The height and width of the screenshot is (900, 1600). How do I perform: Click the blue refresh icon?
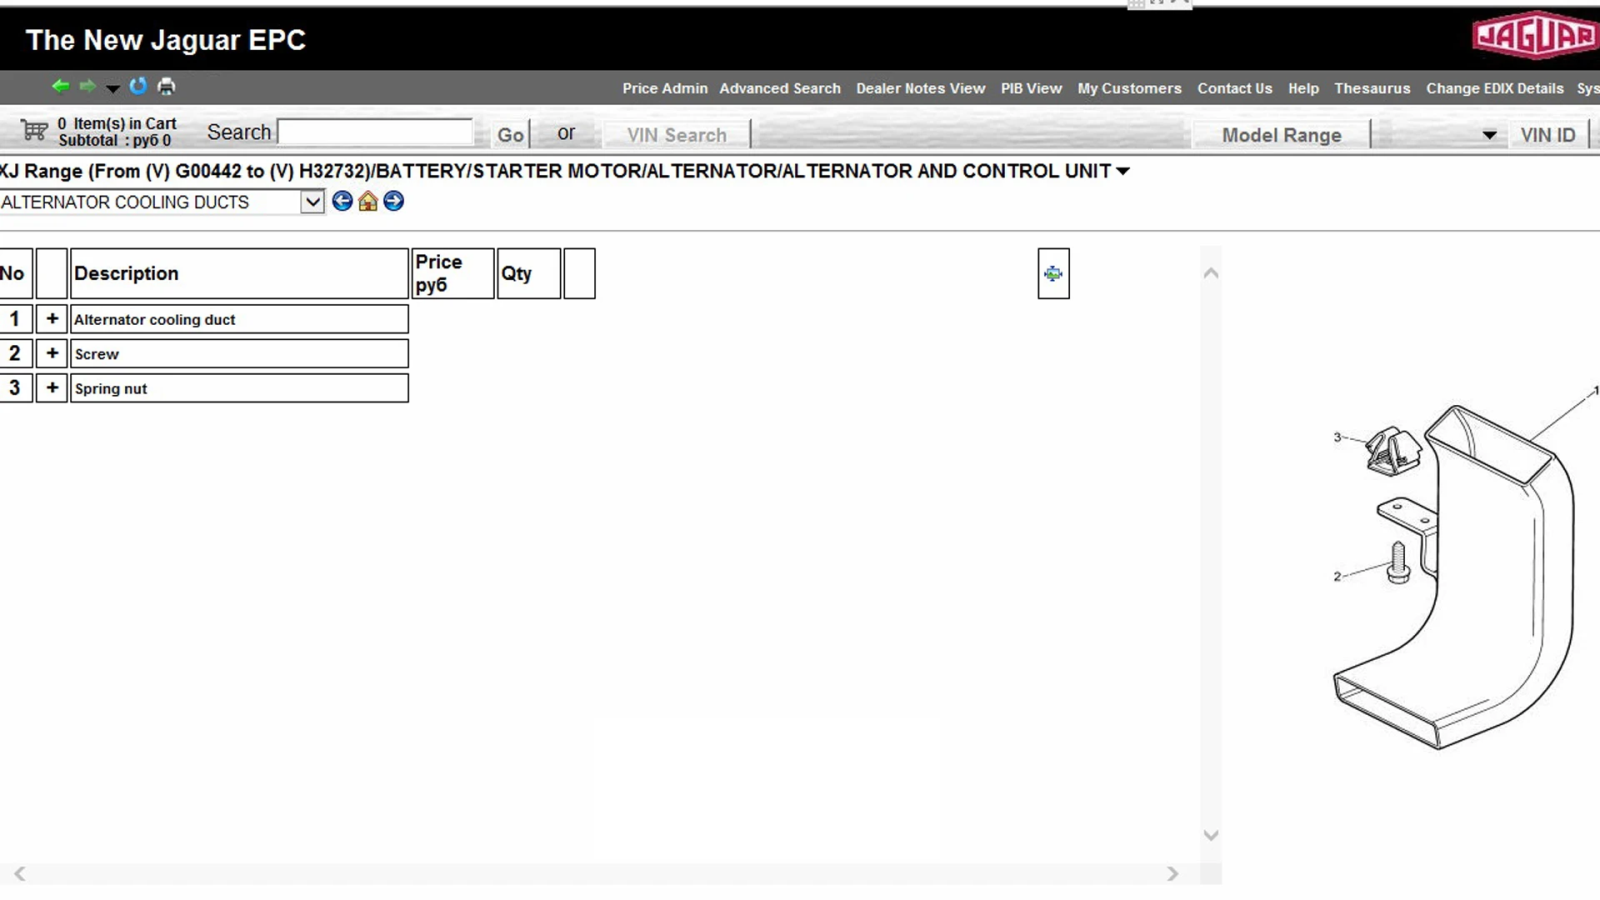point(138,86)
